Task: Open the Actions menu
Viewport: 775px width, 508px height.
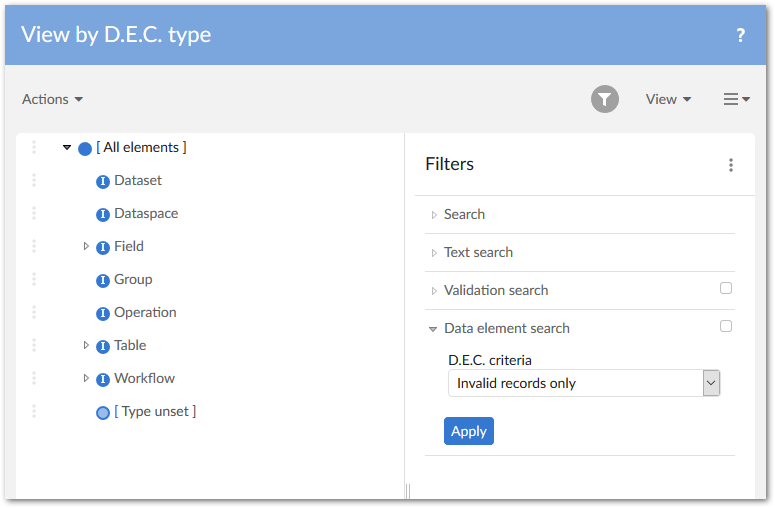Action: [x=52, y=99]
